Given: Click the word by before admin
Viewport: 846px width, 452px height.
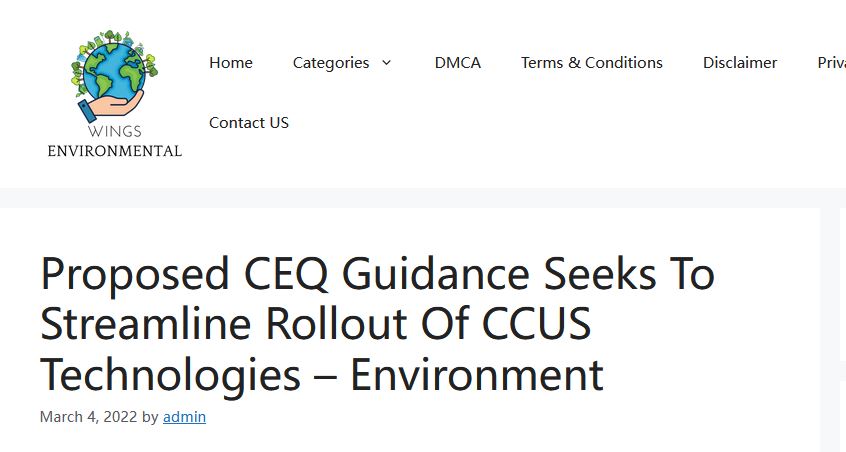Looking at the screenshot, I should (150, 417).
